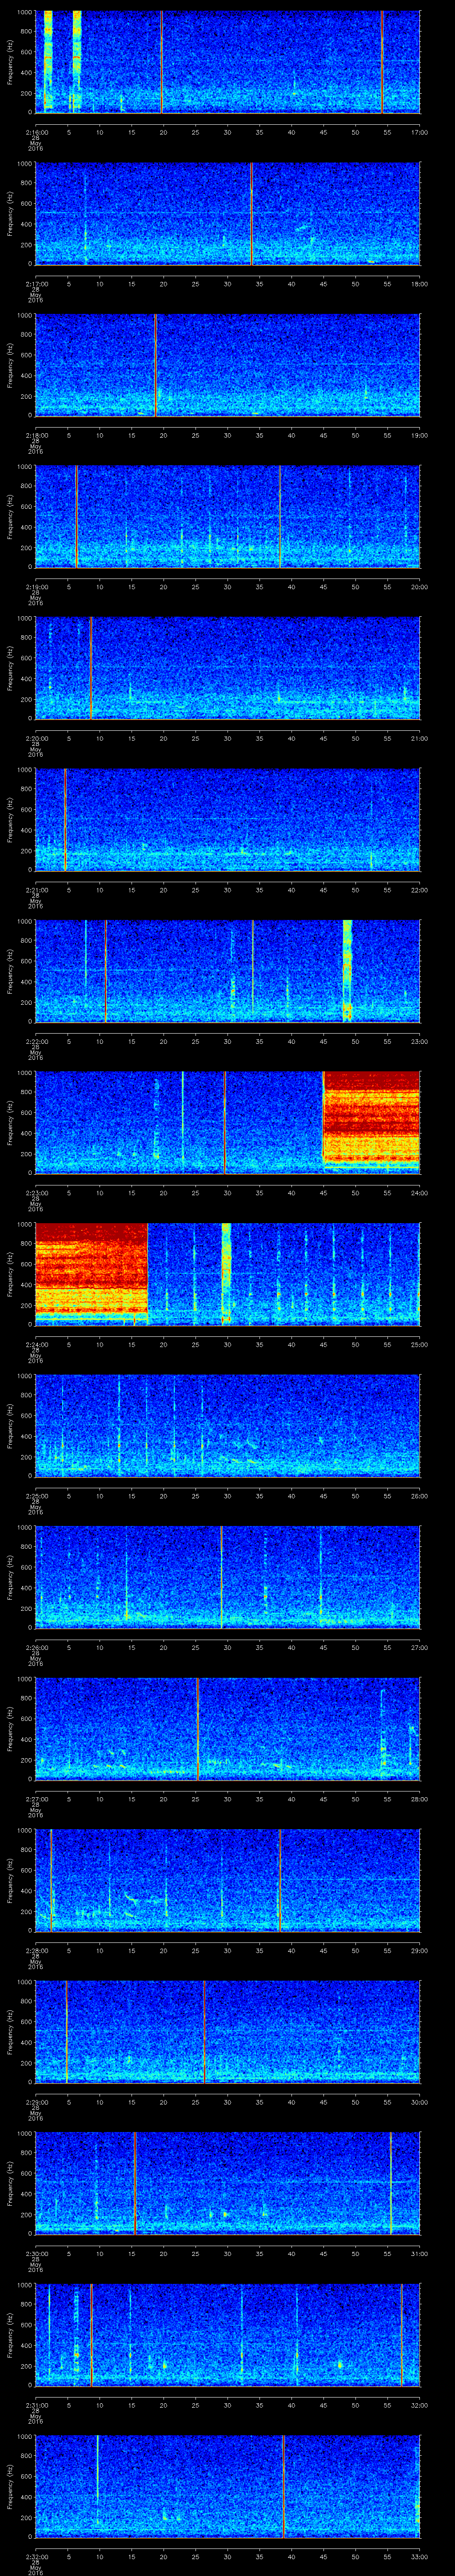Select red line near 26s in 2:29:00 spectrogram

click(x=204, y=2030)
